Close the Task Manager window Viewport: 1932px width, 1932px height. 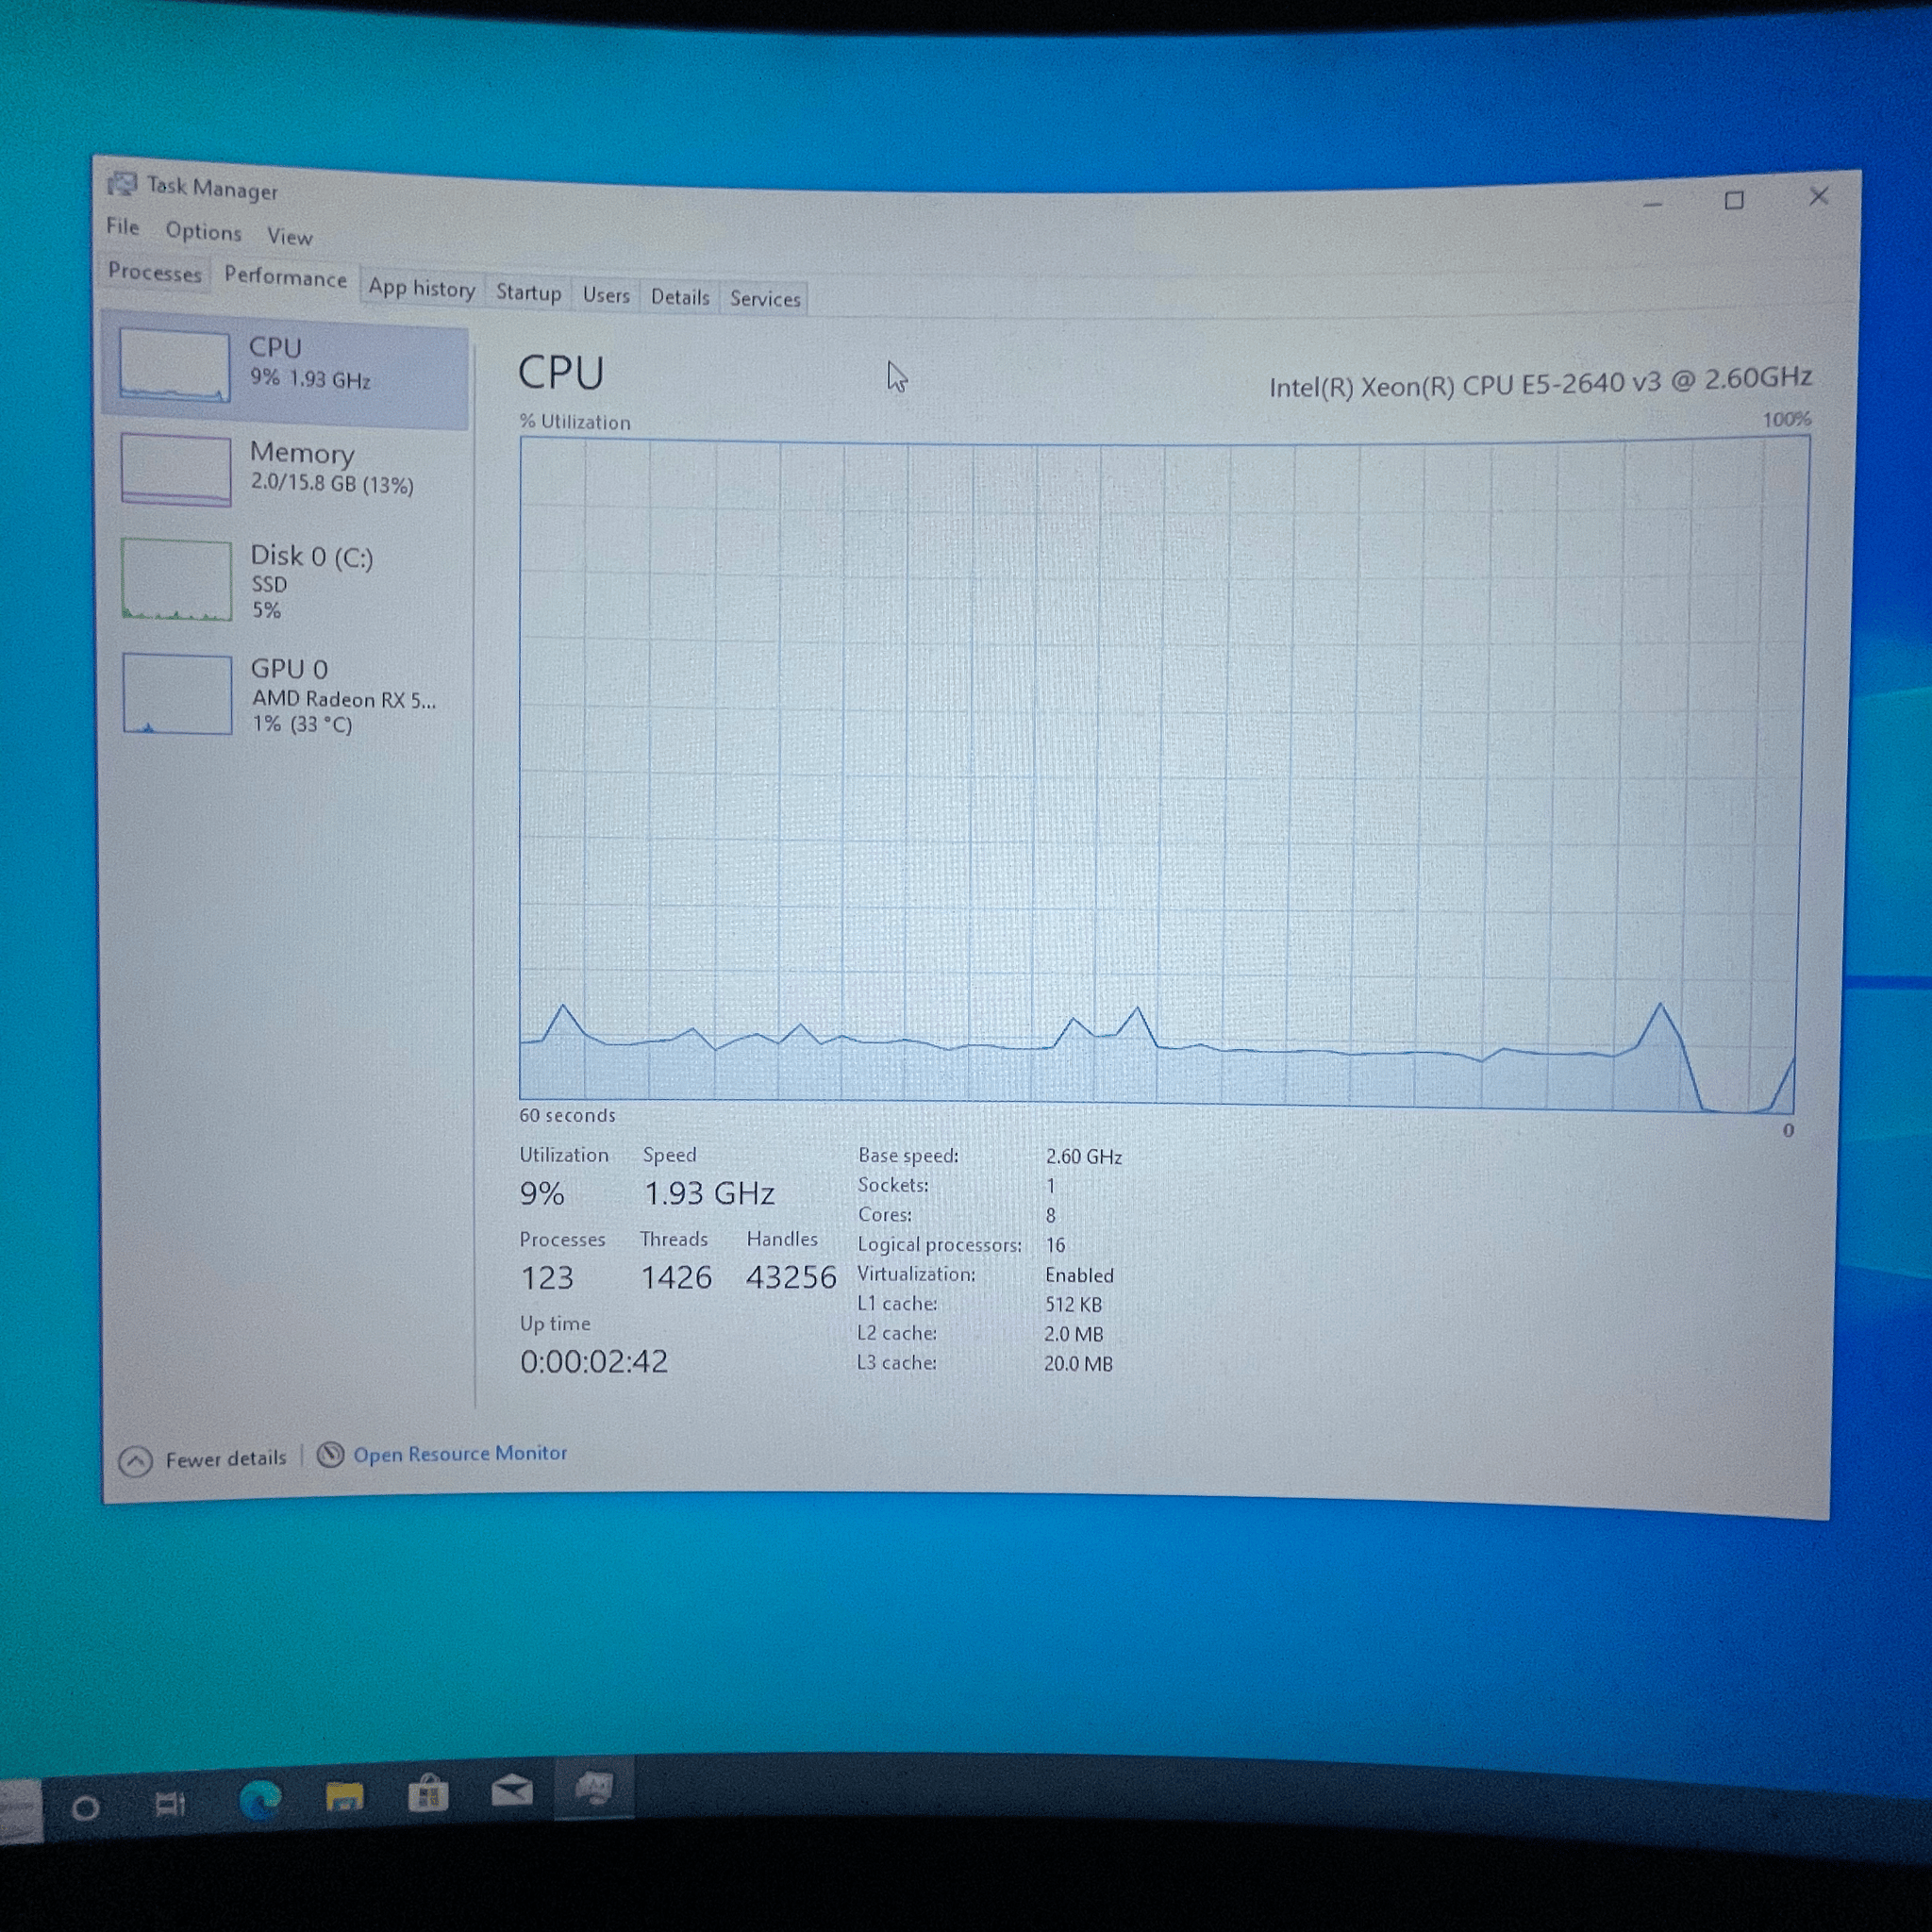pyautogui.click(x=1819, y=196)
